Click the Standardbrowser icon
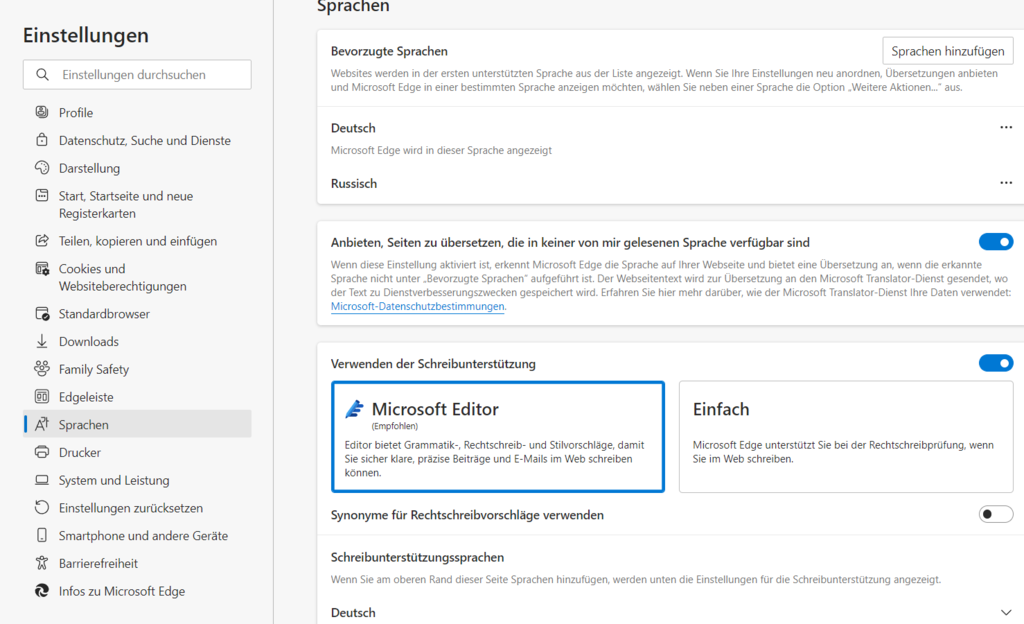Screen dimensions: 1024x624 point(42,313)
